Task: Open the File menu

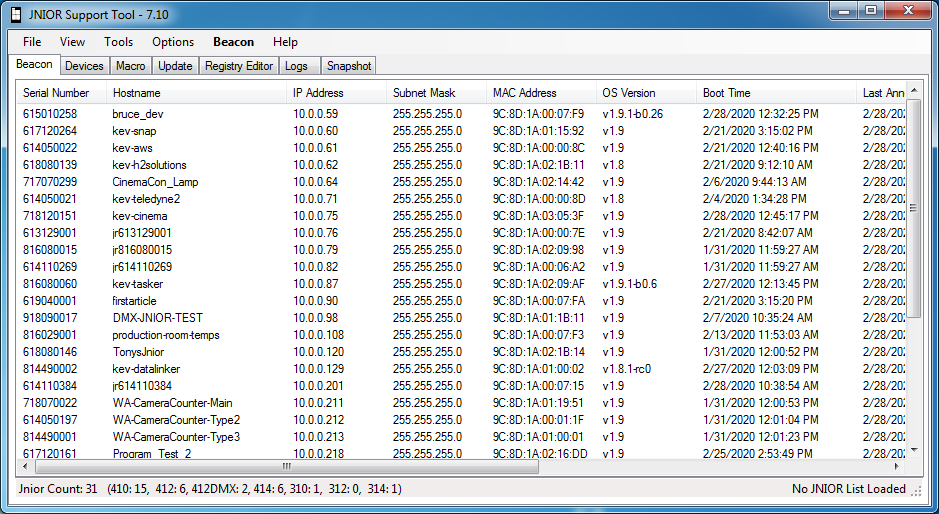Action: pos(32,42)
